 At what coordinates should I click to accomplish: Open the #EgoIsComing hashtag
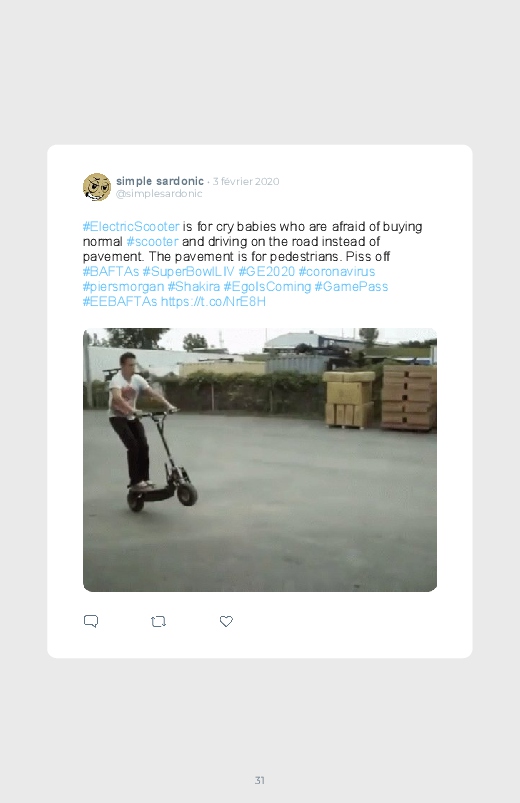point(267,286)
